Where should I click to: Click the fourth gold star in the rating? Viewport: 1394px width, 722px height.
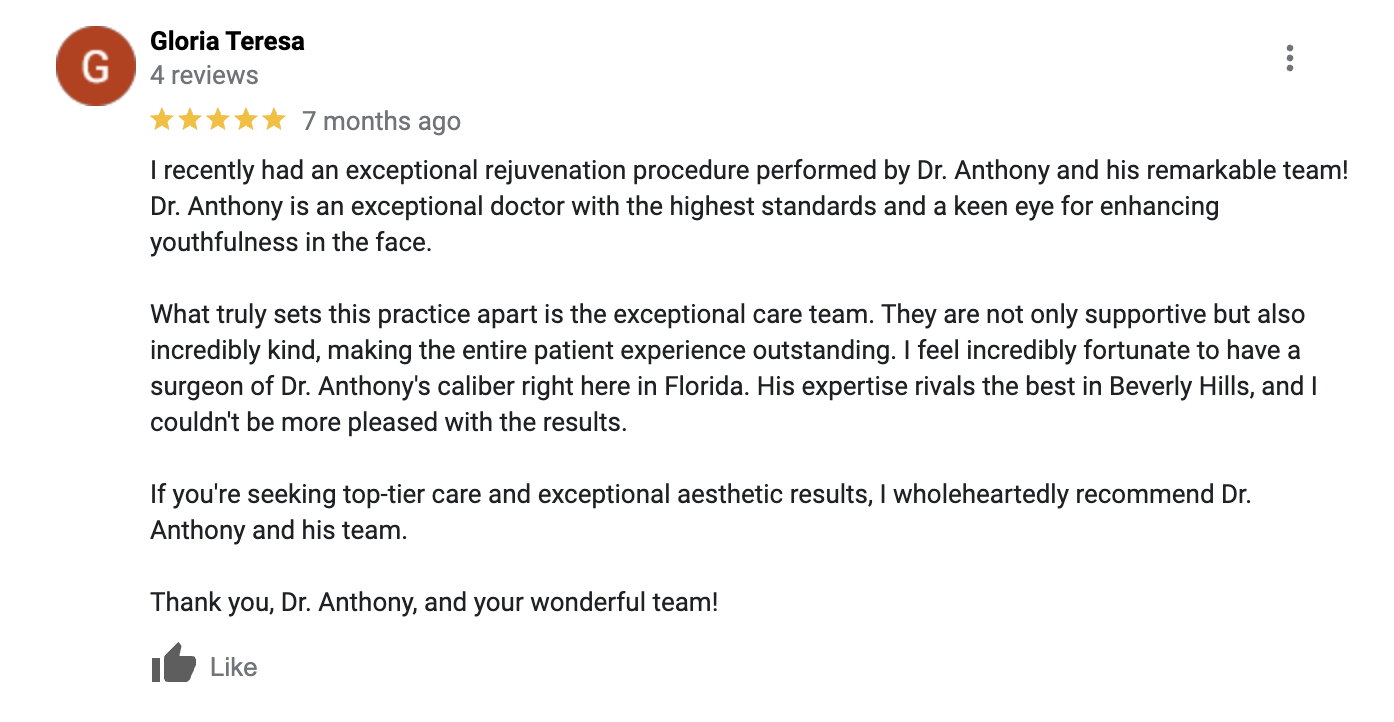coord(246,121)
